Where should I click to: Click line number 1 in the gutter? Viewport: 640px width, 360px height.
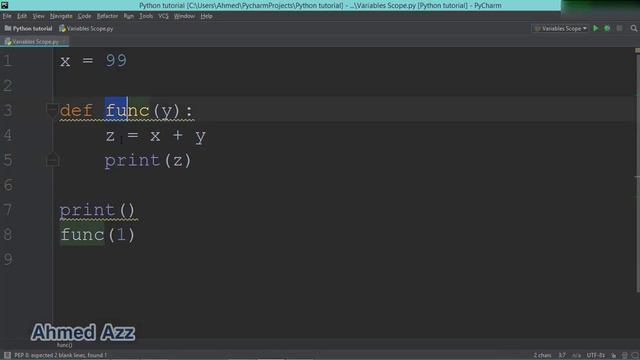point(7,61)
